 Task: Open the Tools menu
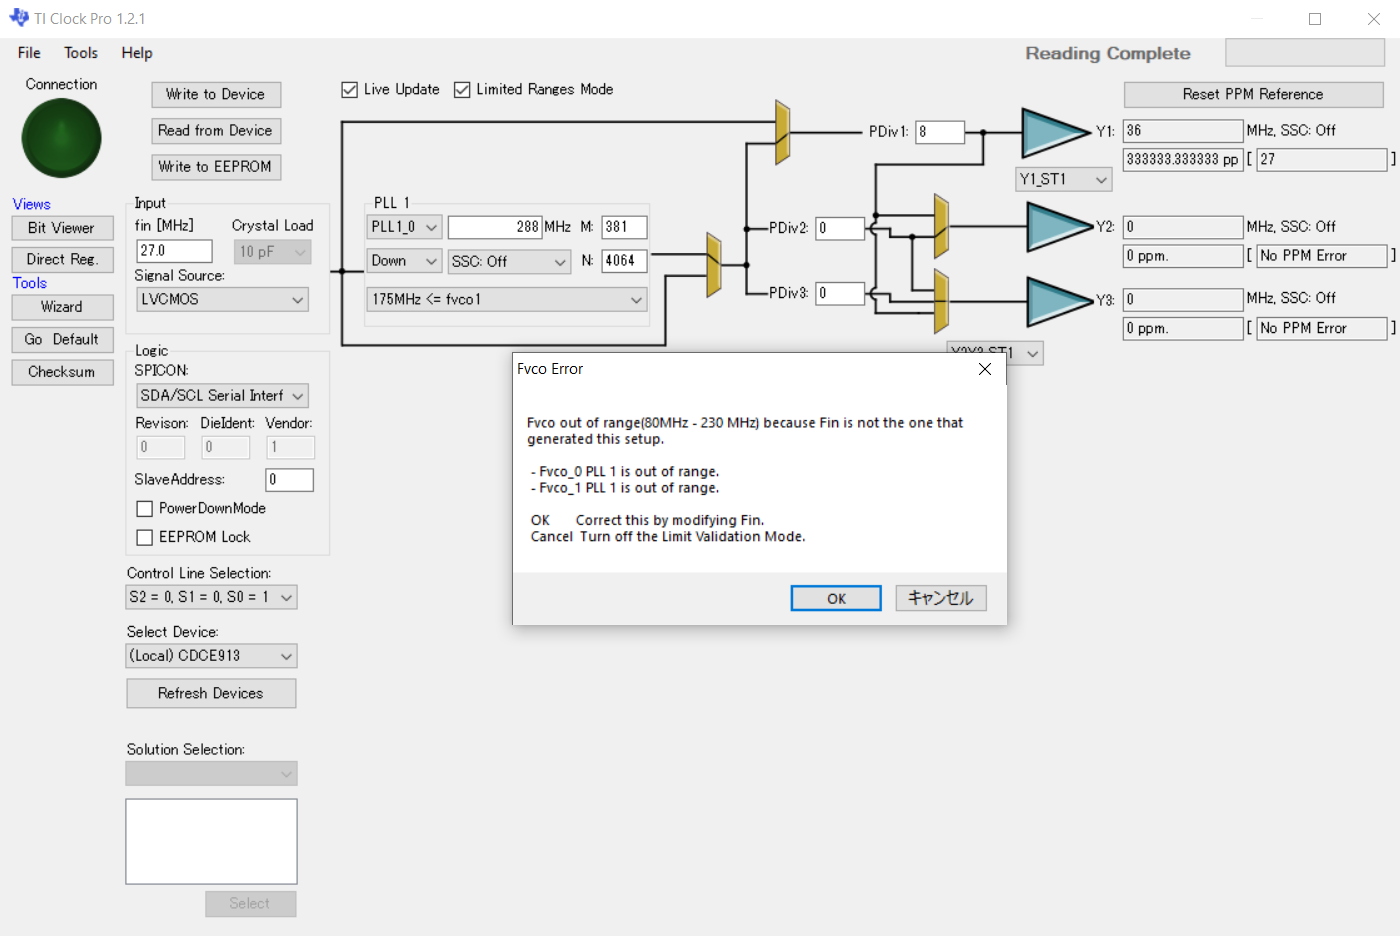[81, 53]
